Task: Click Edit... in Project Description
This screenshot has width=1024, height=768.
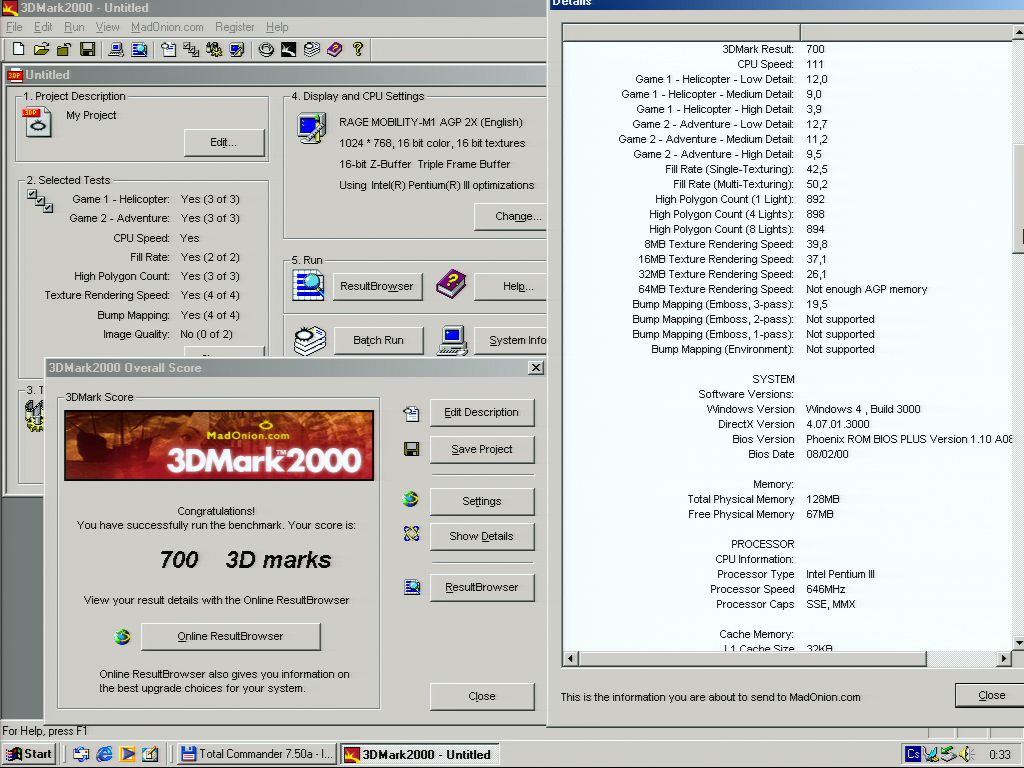Action: [224, 142]
